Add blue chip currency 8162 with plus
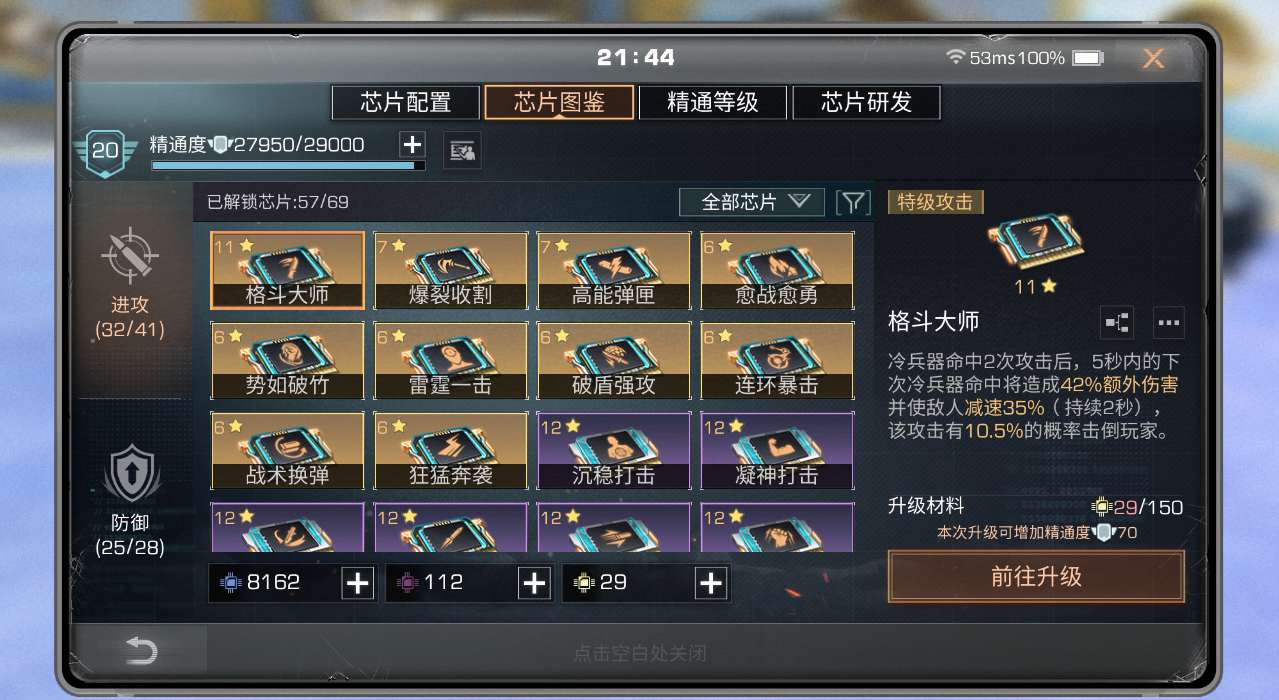 tap(358, 582)
